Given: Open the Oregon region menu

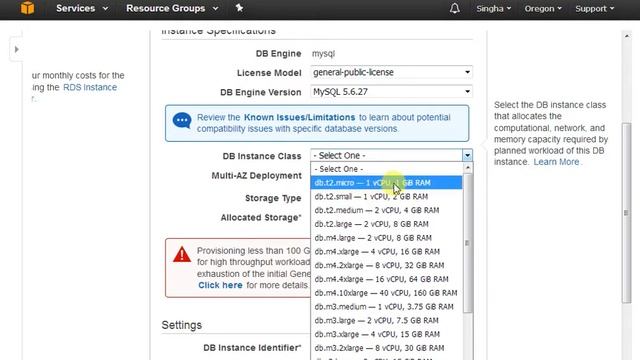Looking at the screenshot, I should (x=543, y=9).
